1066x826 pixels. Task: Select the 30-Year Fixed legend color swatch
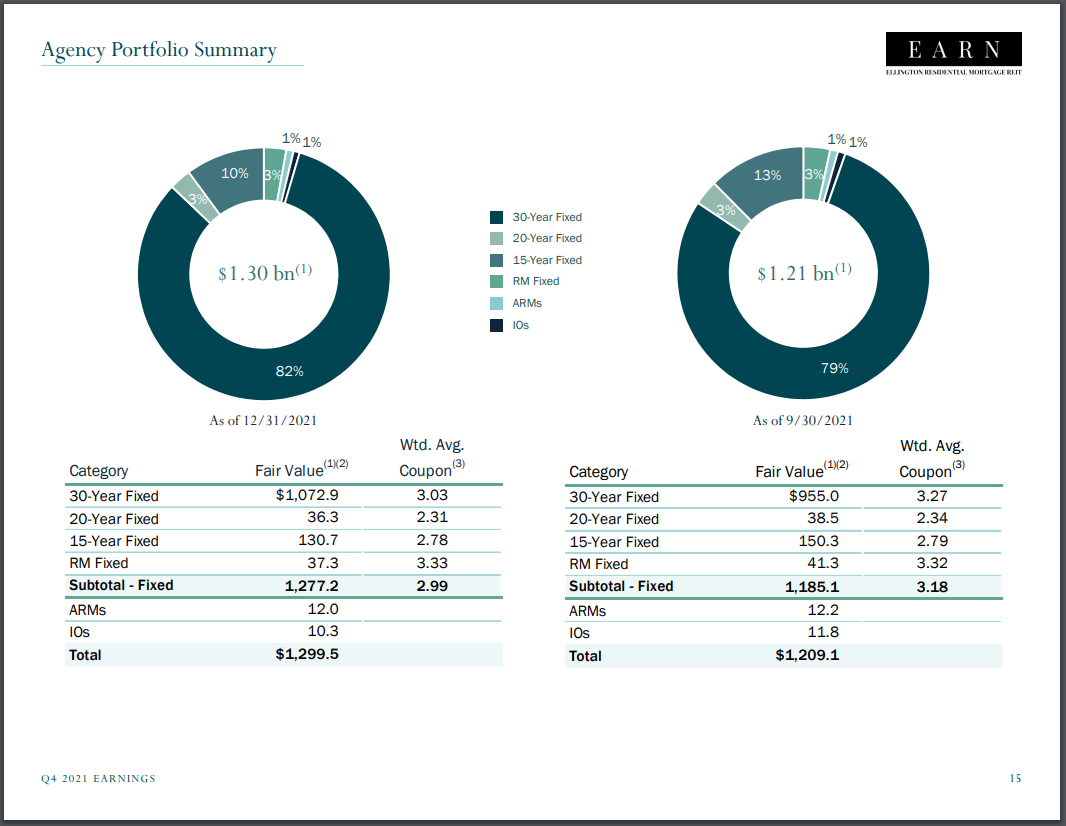pyautogui.click(x=496, y=217)
